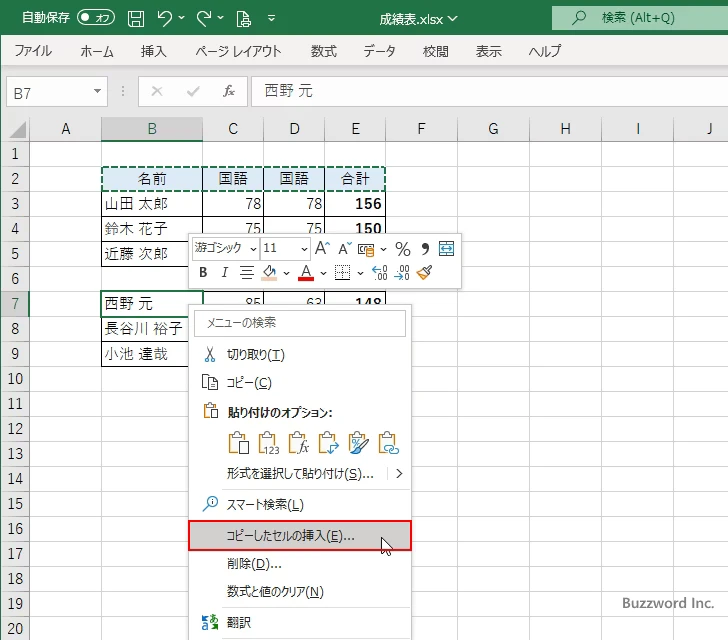
Task: Open the ファイル tab
Action: pyautogui.click(x=33, y=51)
